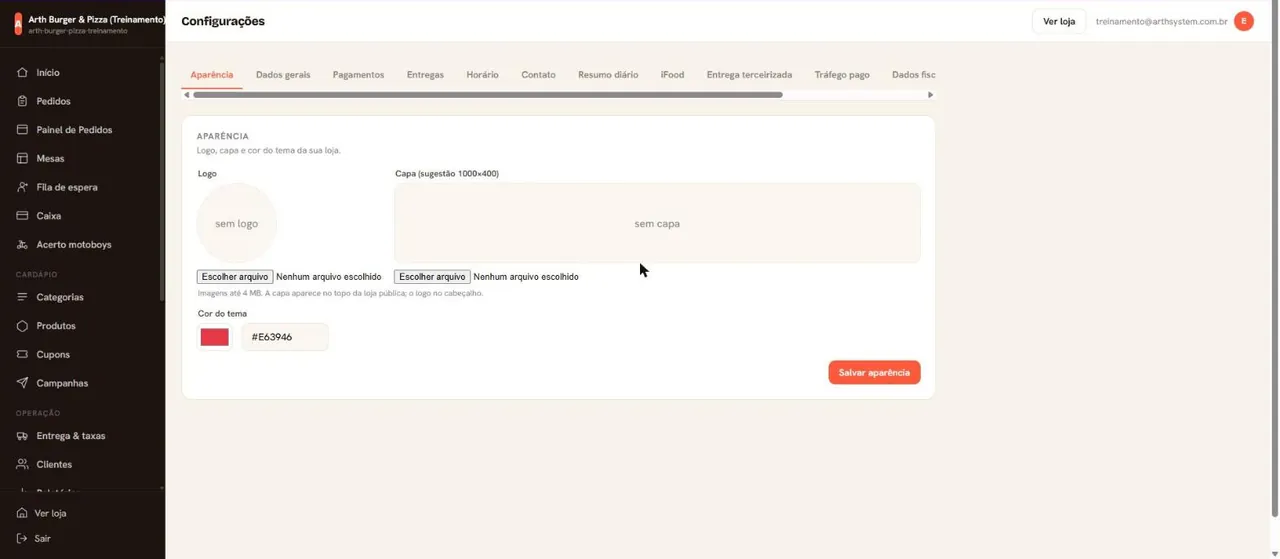
Task: Open Campanhas paper-plane icon
Action: [x=22, y=383]
